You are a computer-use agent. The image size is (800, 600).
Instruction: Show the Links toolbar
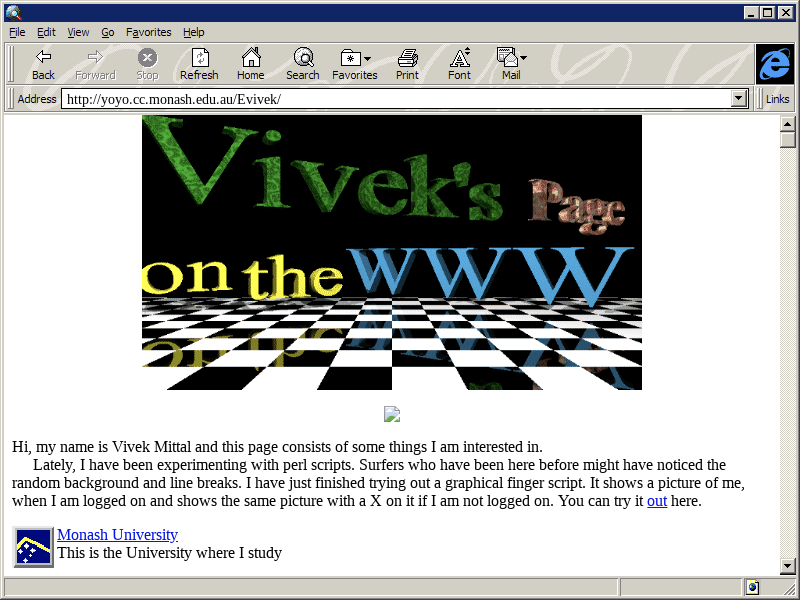[777, 99]
